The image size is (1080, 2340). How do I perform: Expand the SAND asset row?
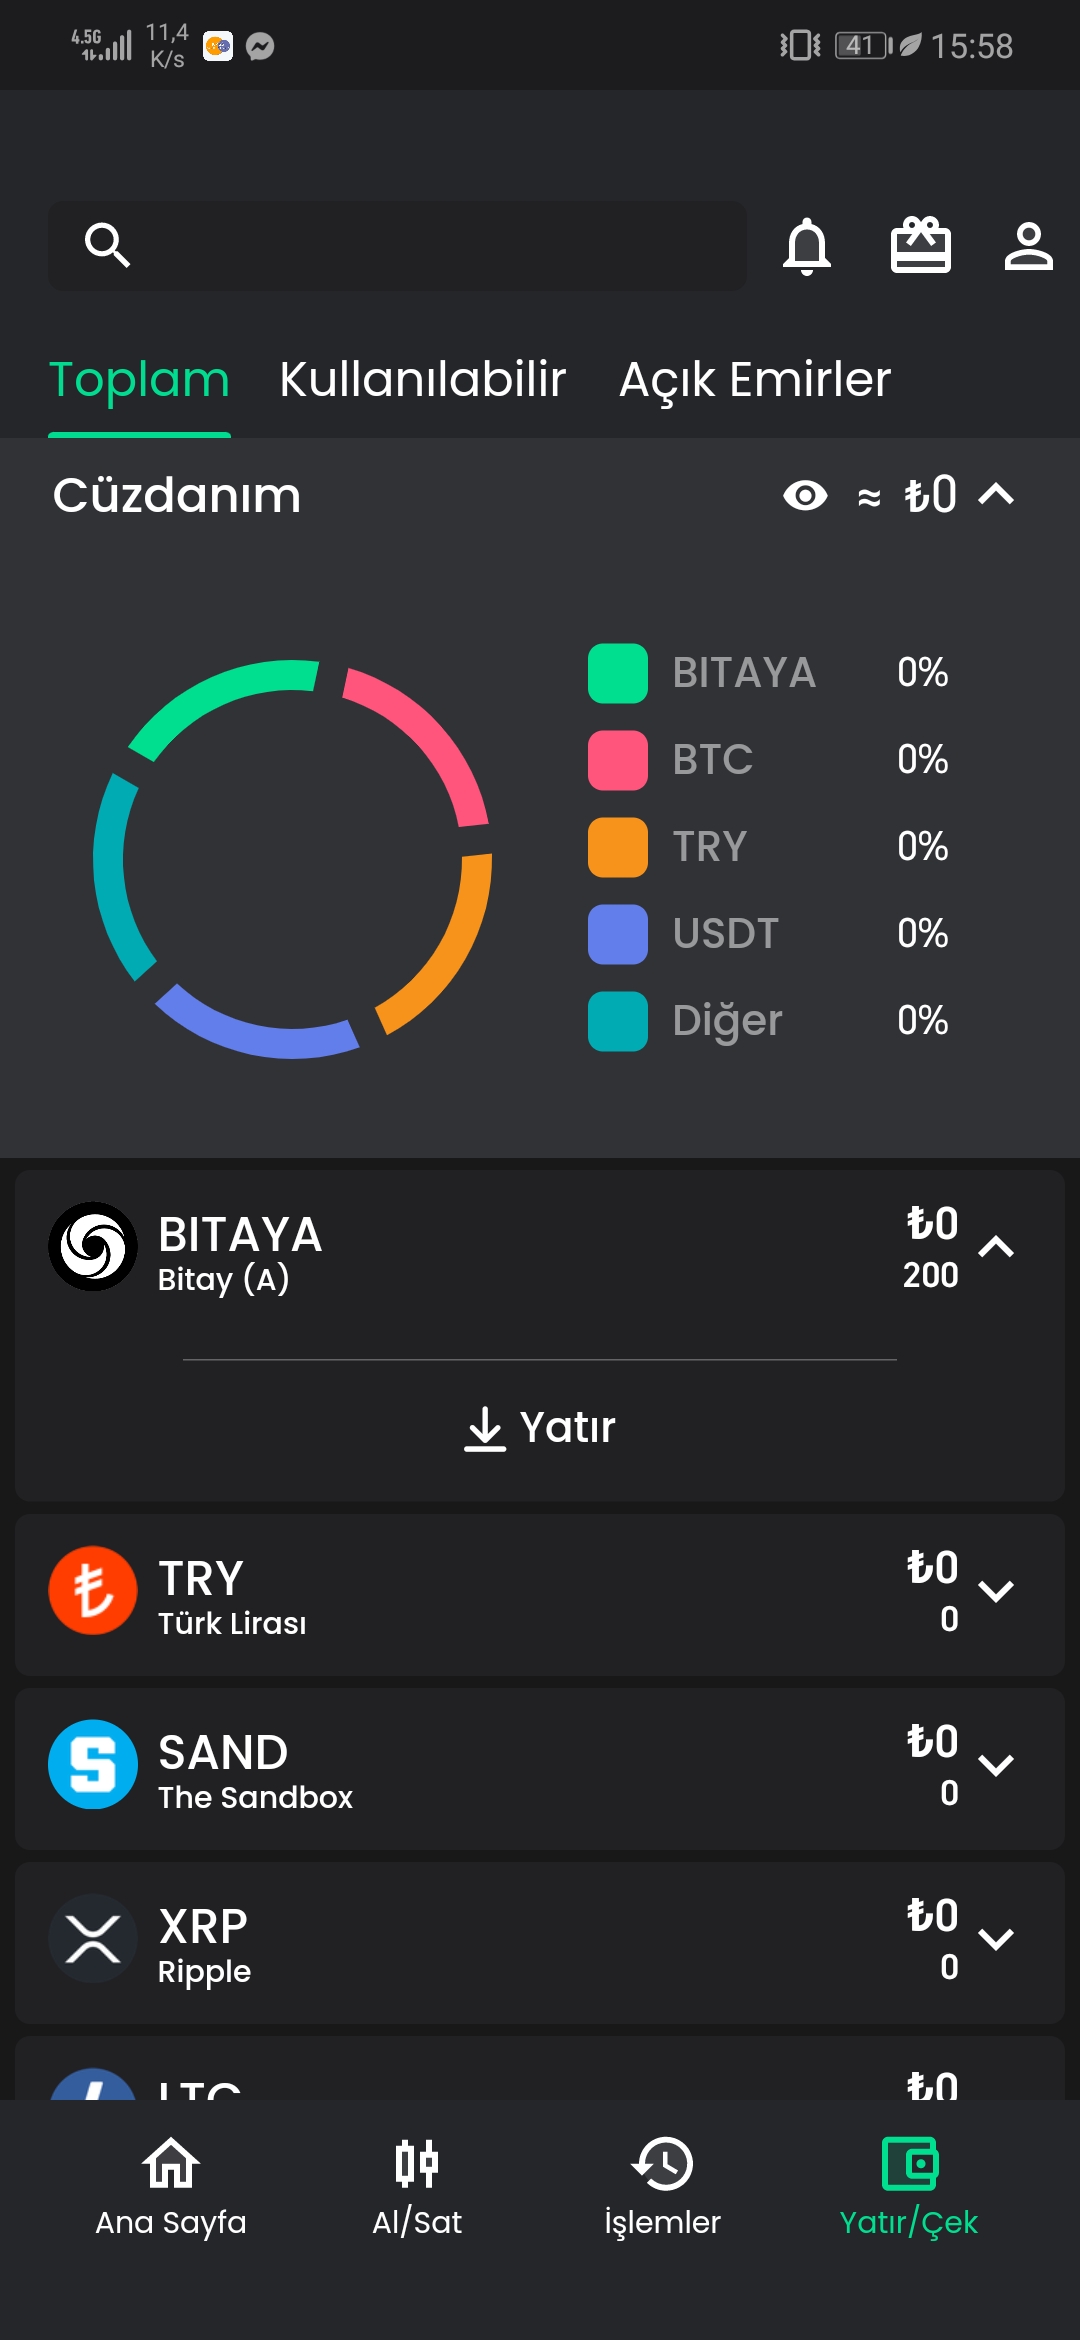click(x=996, y=1765)
